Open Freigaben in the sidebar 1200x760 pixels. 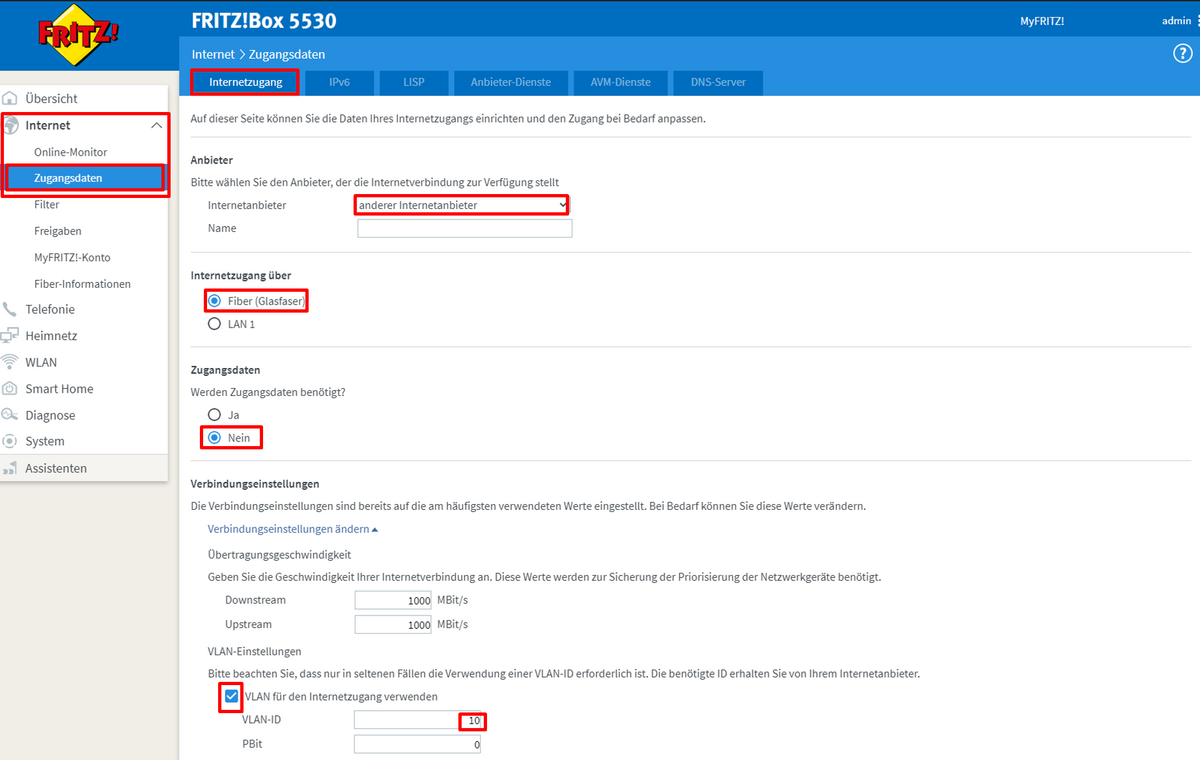[x=58, y=231]
